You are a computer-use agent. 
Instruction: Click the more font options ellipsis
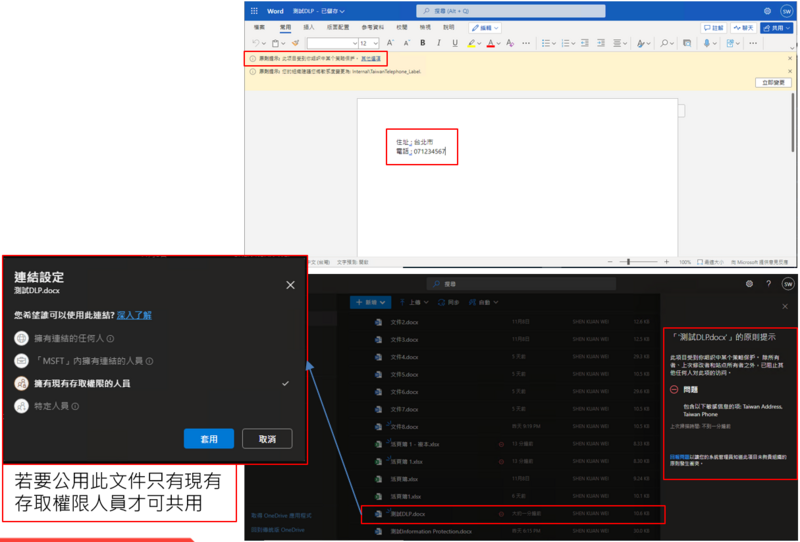526,43
